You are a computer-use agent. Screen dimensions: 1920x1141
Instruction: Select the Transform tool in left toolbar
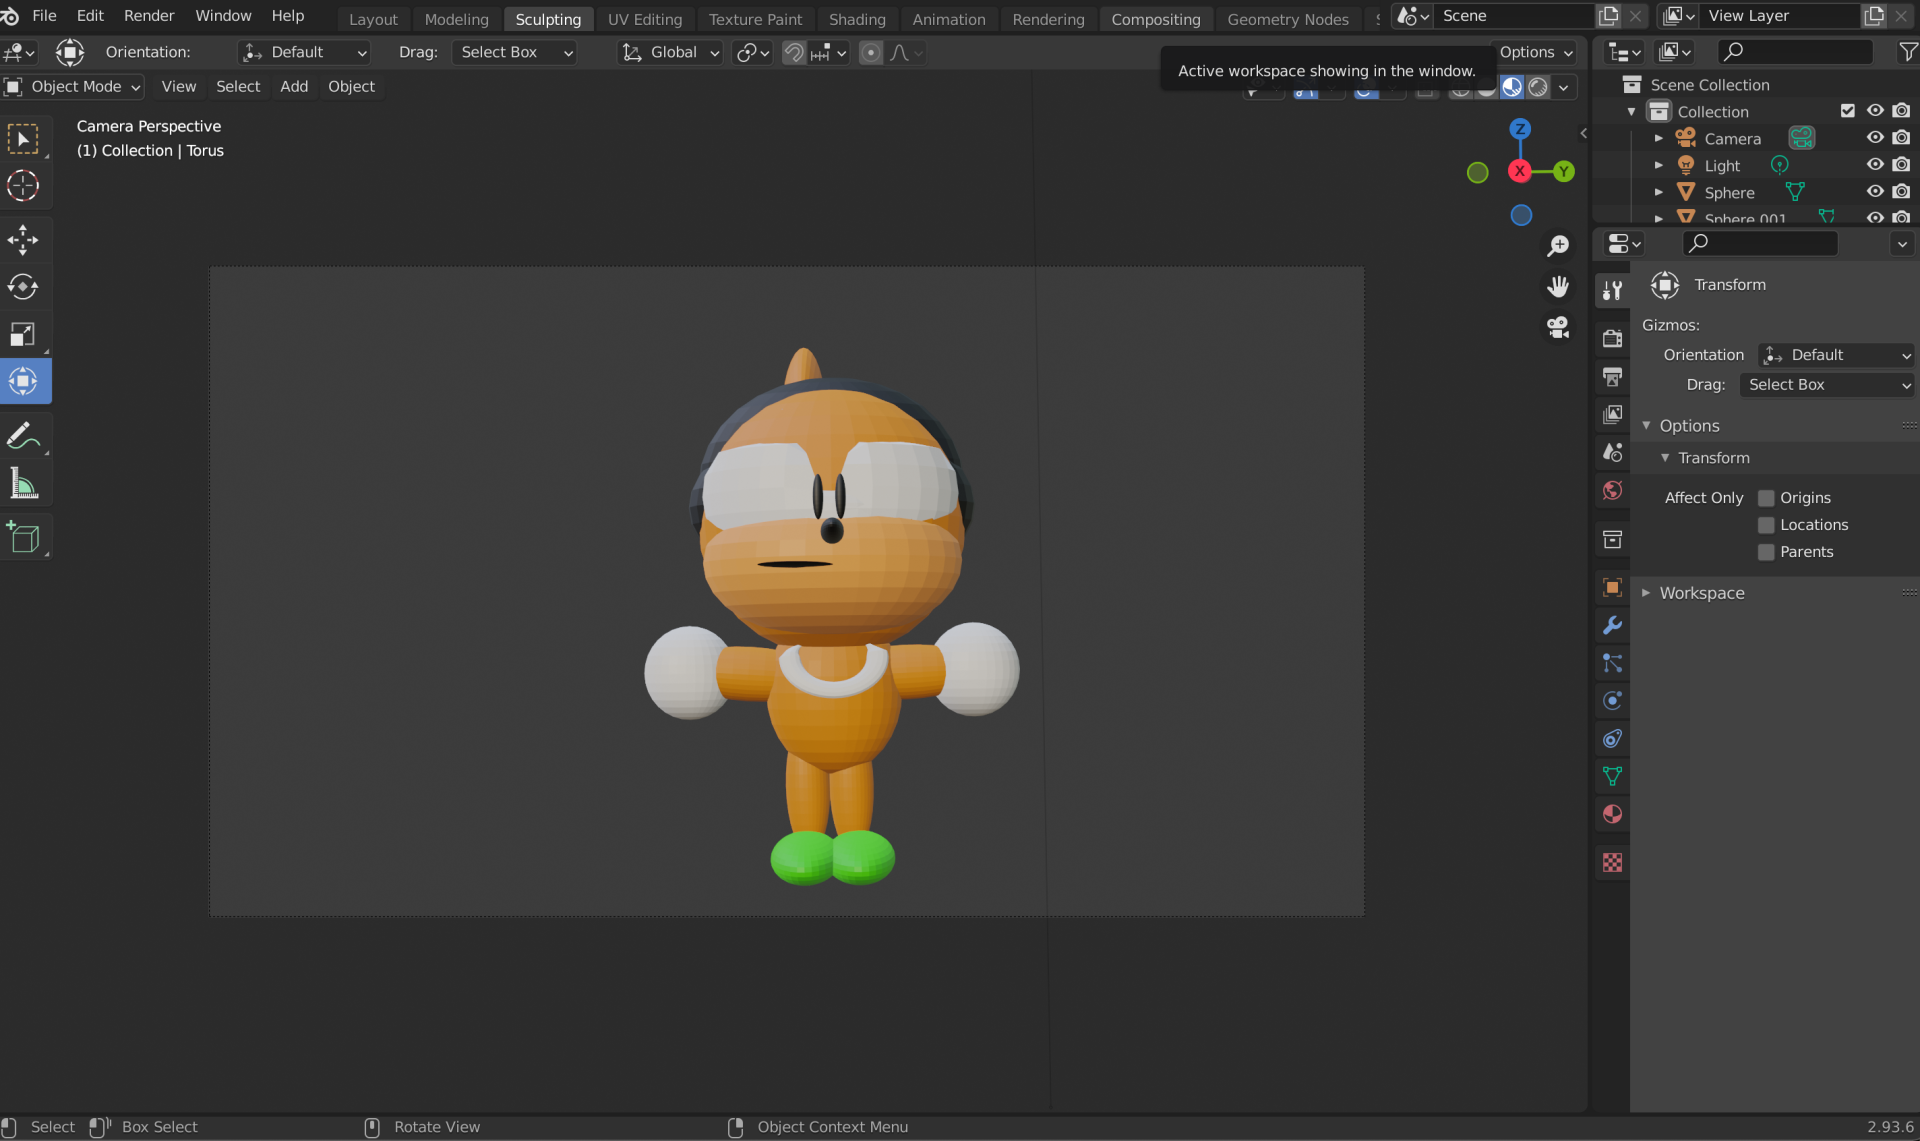(24, 381)
